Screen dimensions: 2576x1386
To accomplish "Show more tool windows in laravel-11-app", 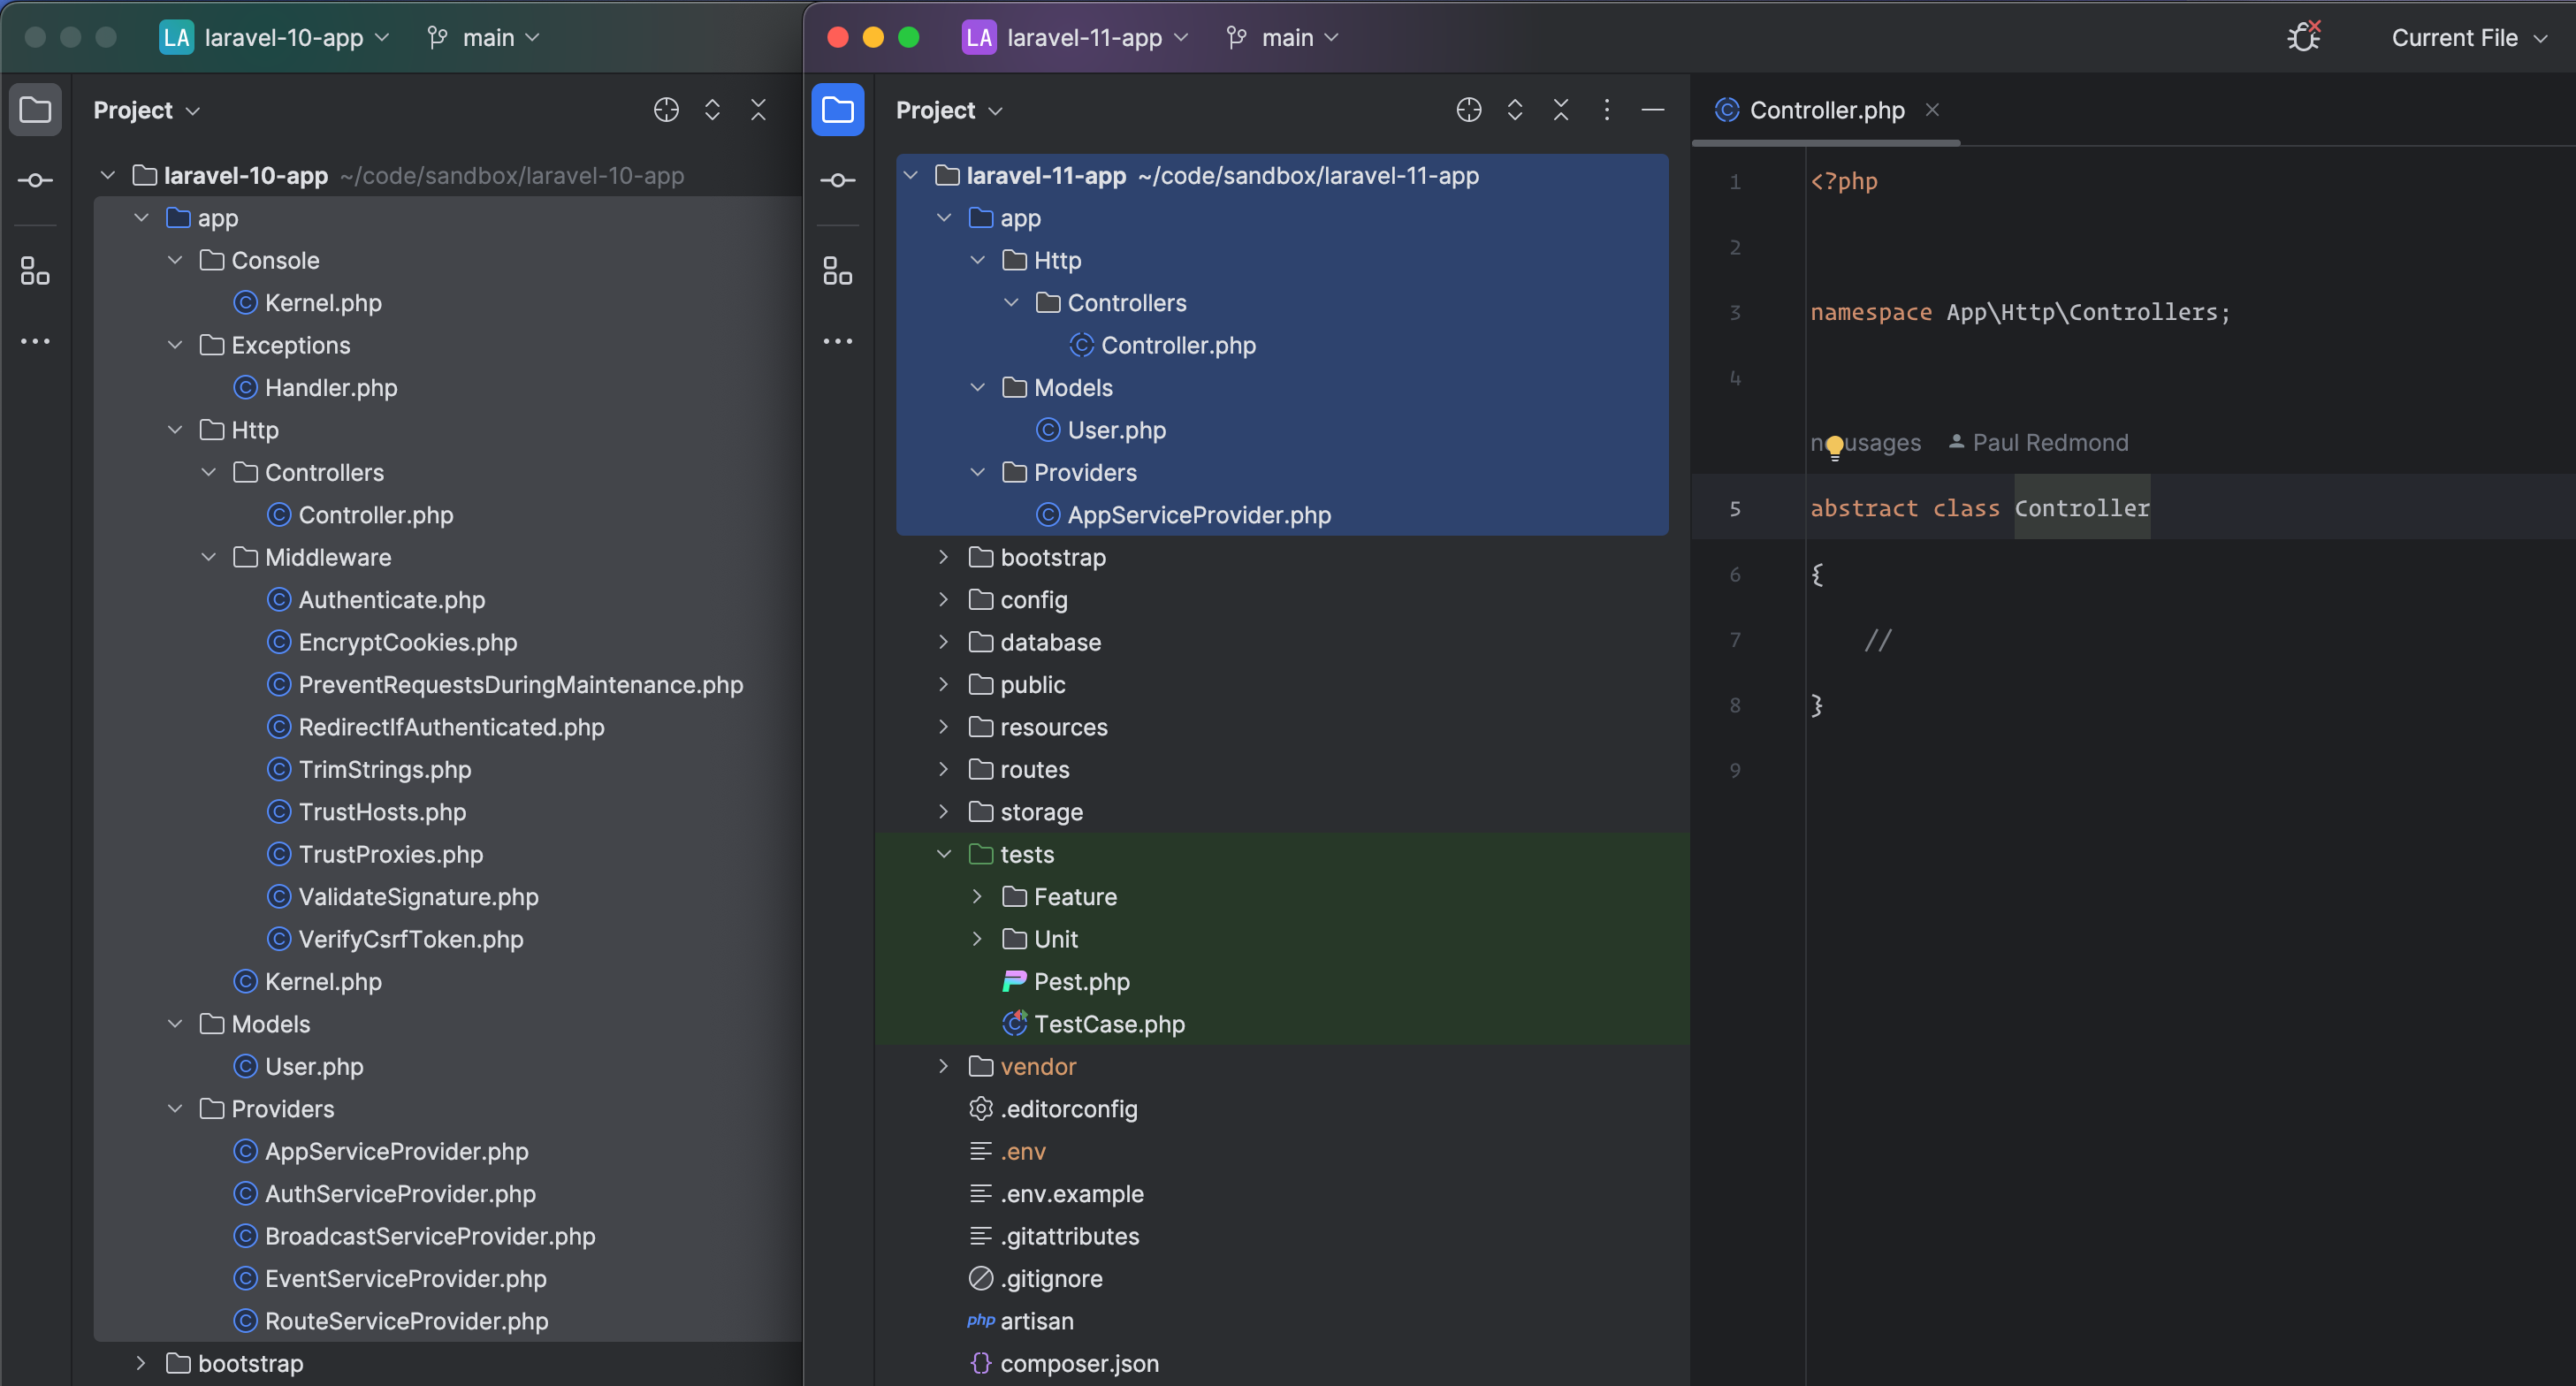I will pos(837,341).
